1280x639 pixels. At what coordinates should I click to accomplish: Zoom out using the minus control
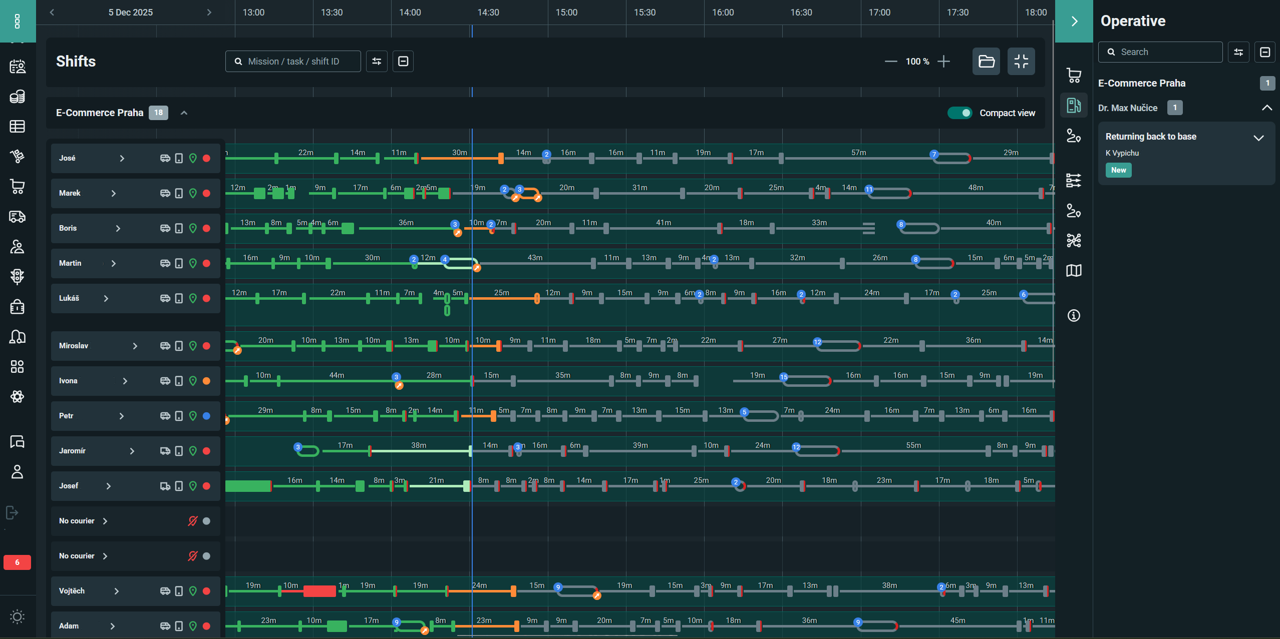click(891, 61)
